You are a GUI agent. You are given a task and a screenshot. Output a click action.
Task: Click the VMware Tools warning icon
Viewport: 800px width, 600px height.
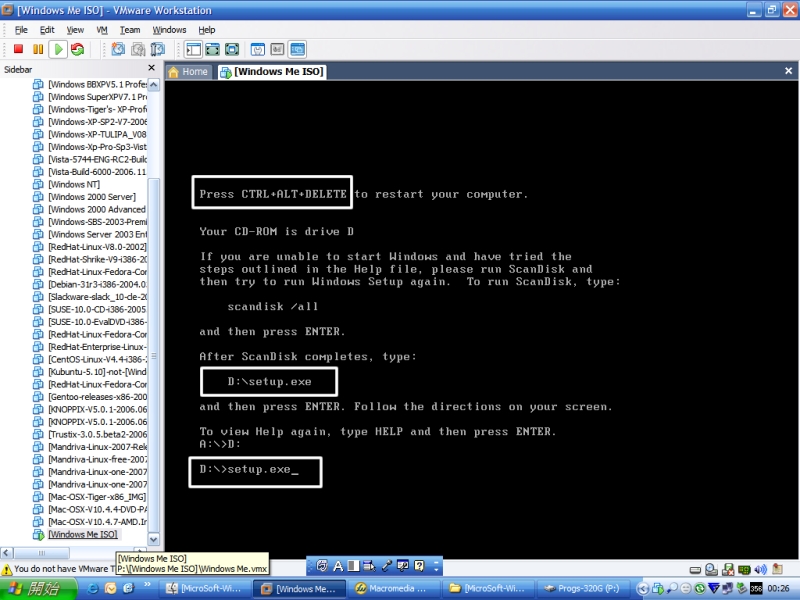tap(7, 569)
